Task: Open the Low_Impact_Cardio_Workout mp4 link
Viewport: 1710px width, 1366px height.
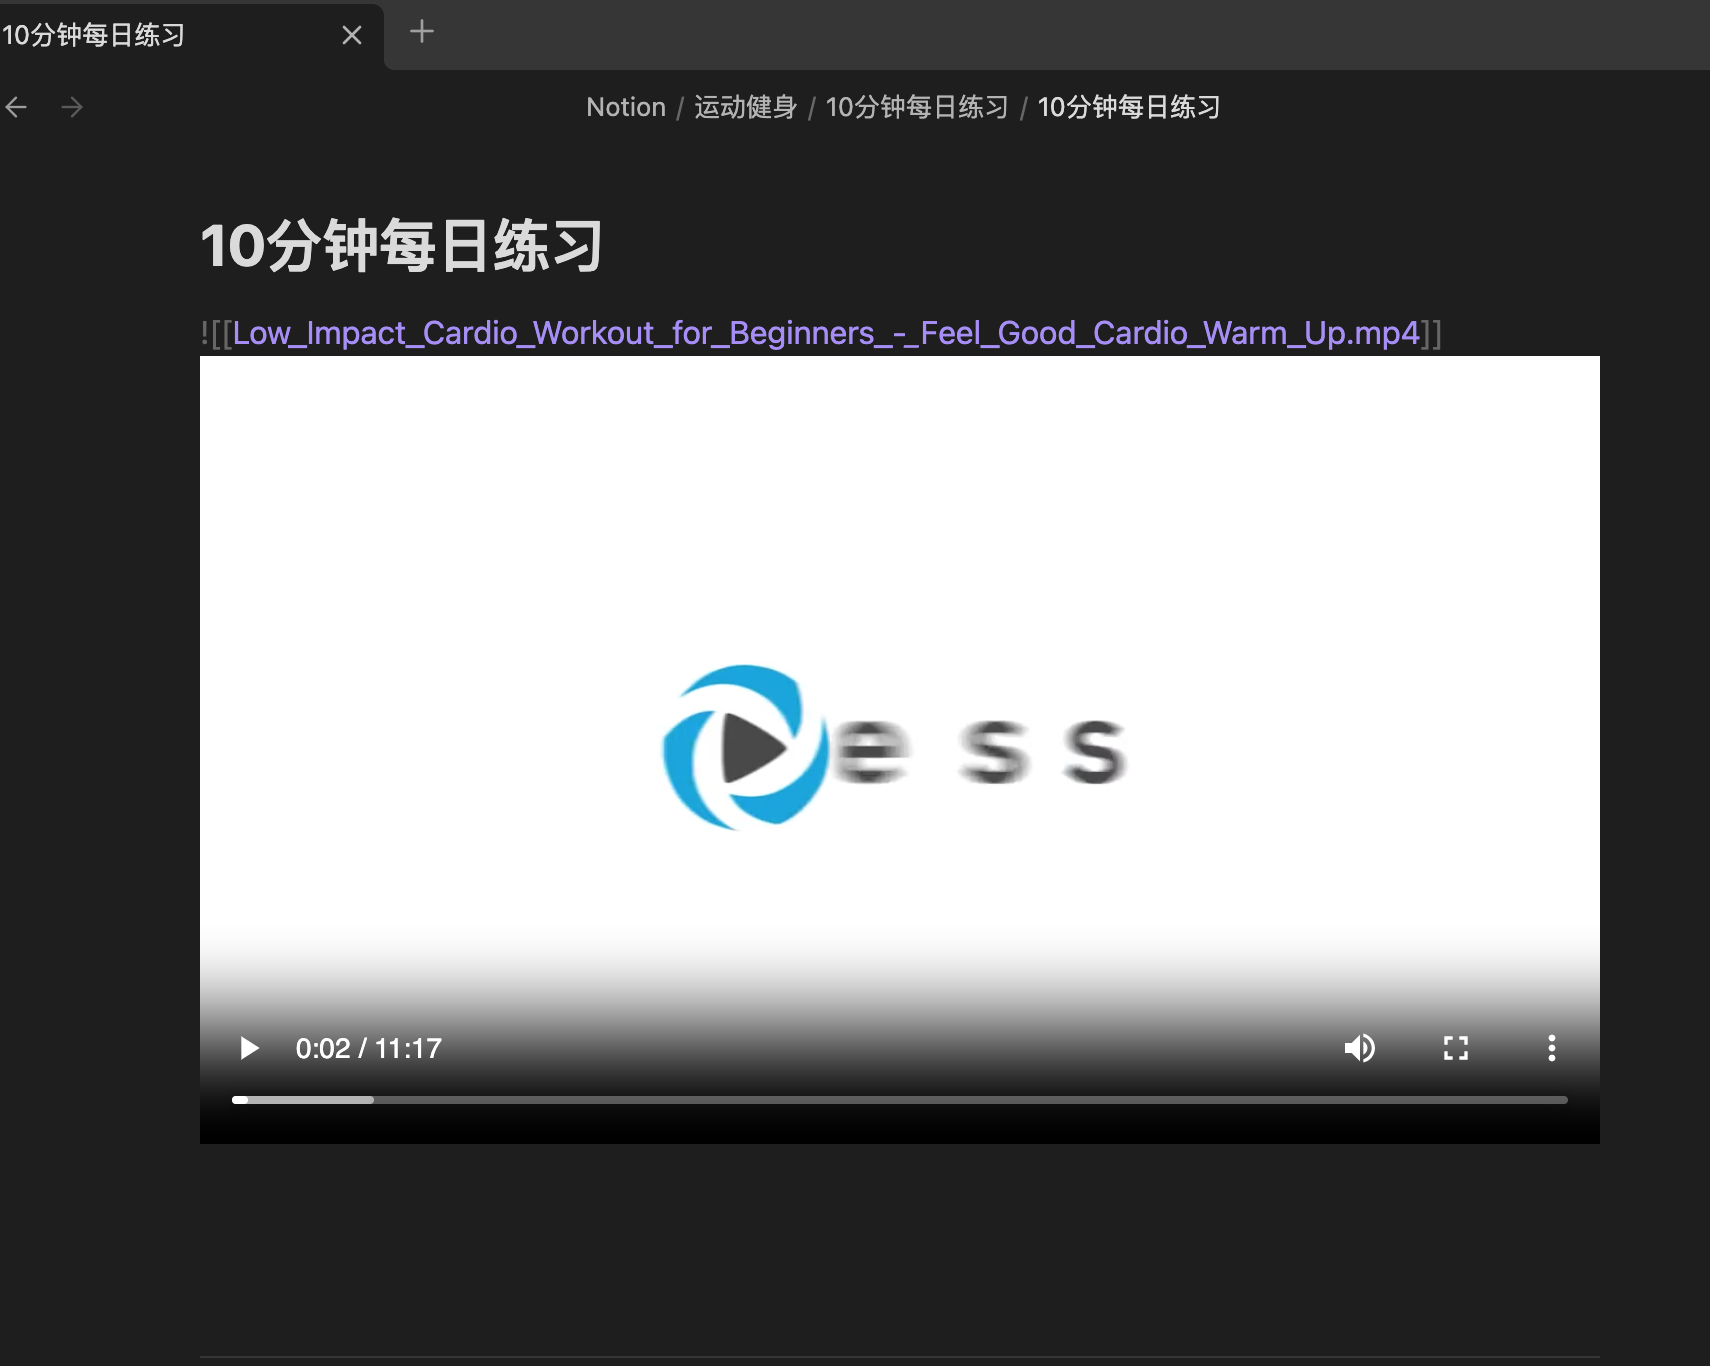Action: tap(825, 333)
